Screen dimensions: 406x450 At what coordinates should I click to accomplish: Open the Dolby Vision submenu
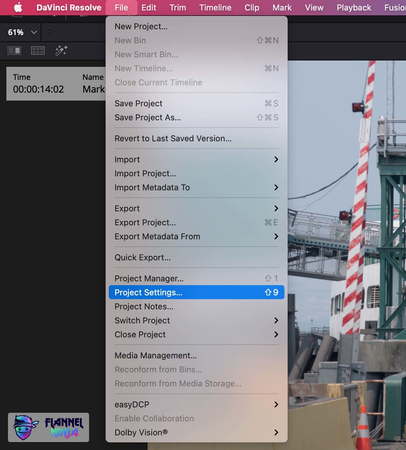[x=196, y=432]
